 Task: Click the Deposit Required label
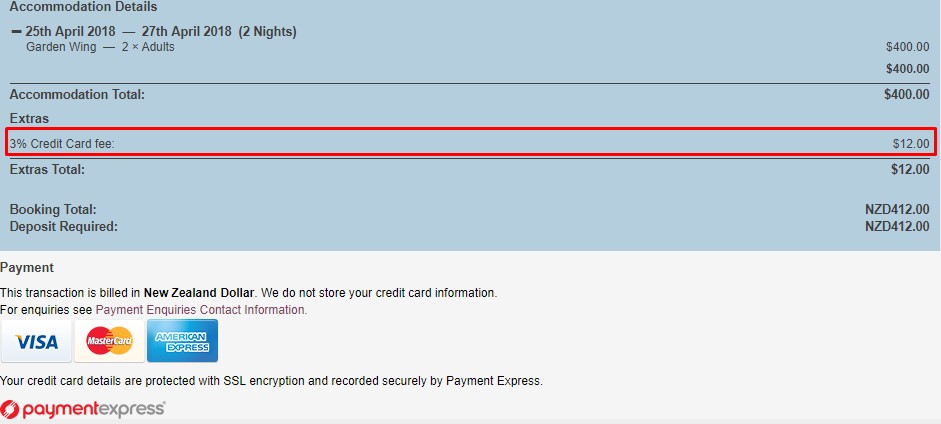pyautogui.click(x=64, y=227)
